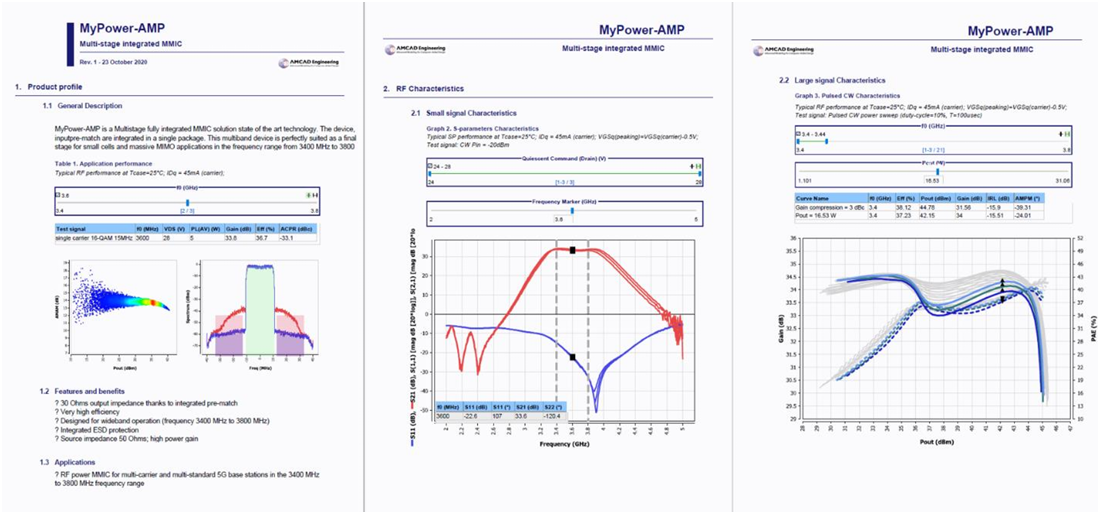Click 'ACPR (dBc)' column header

(x=300, y=228)
